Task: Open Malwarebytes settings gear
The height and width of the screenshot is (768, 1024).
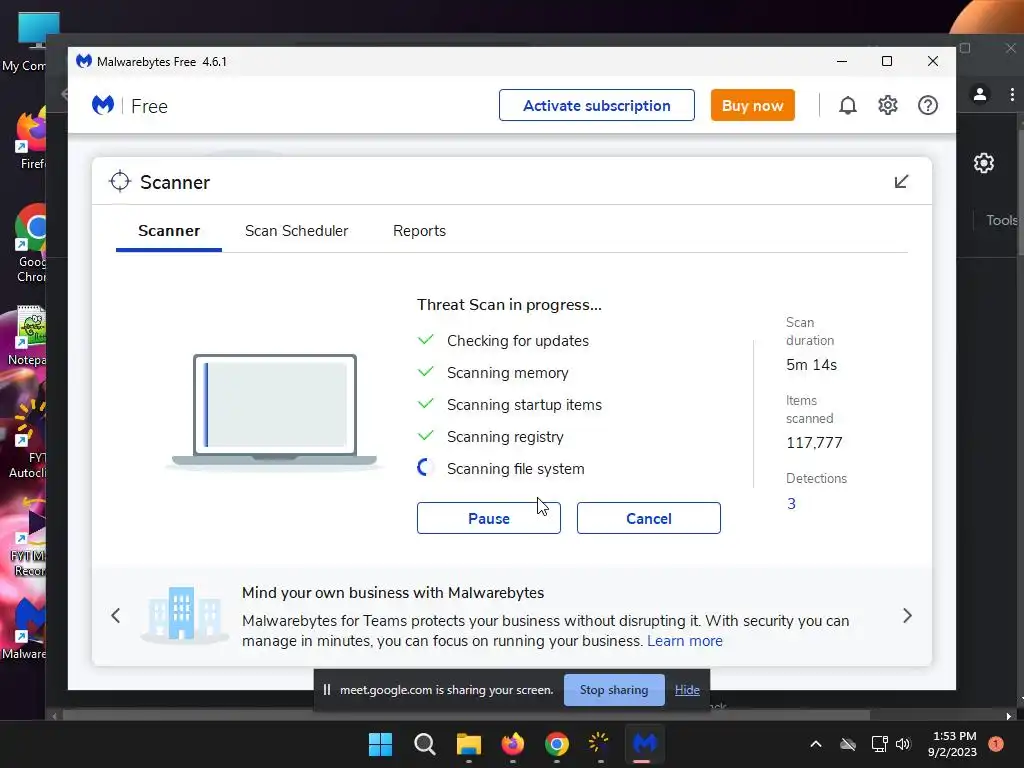Action: click(x=888, y=105)
